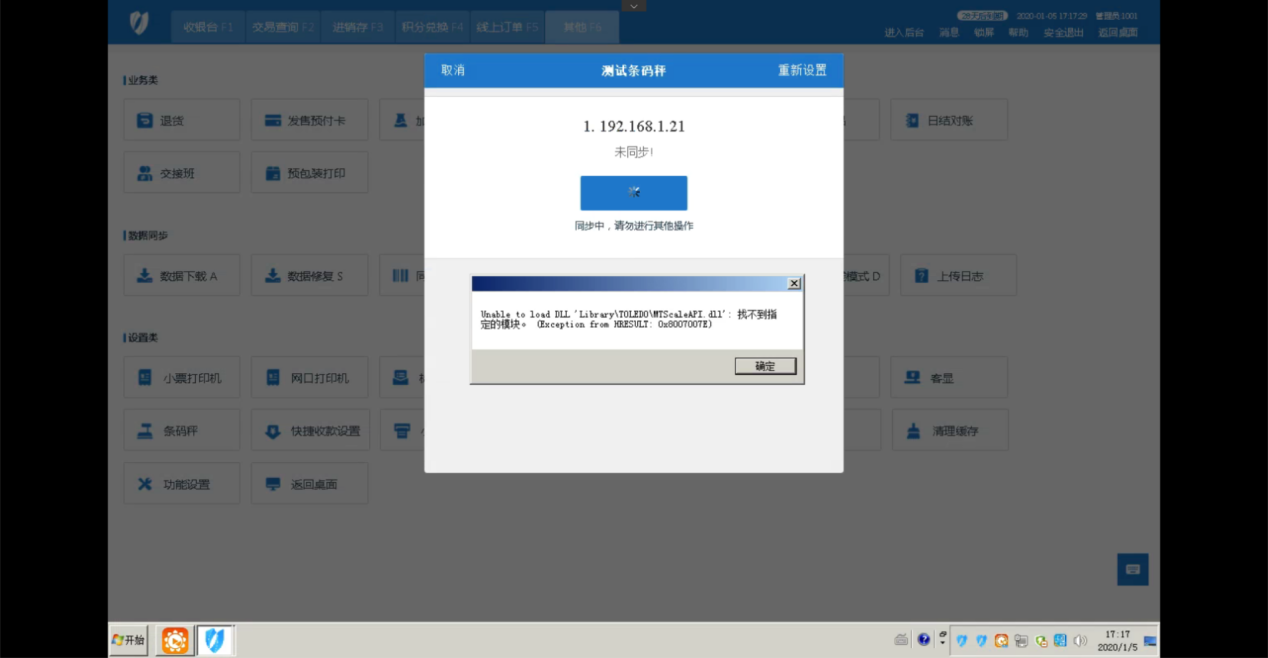This screenshot has width=1268, height=658.
Task: Open 预包装打印 prepack print tile
Action: [309, 173]
